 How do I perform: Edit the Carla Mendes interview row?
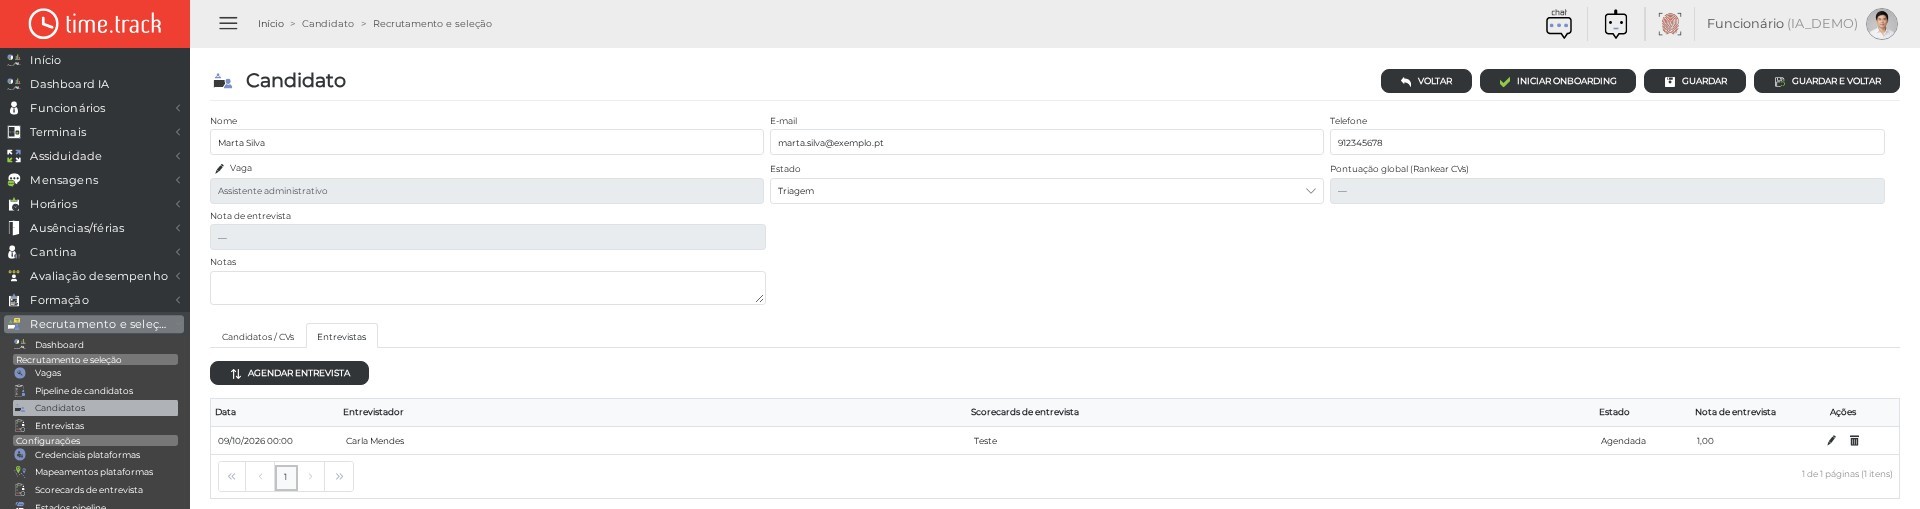coord(1831,441)
